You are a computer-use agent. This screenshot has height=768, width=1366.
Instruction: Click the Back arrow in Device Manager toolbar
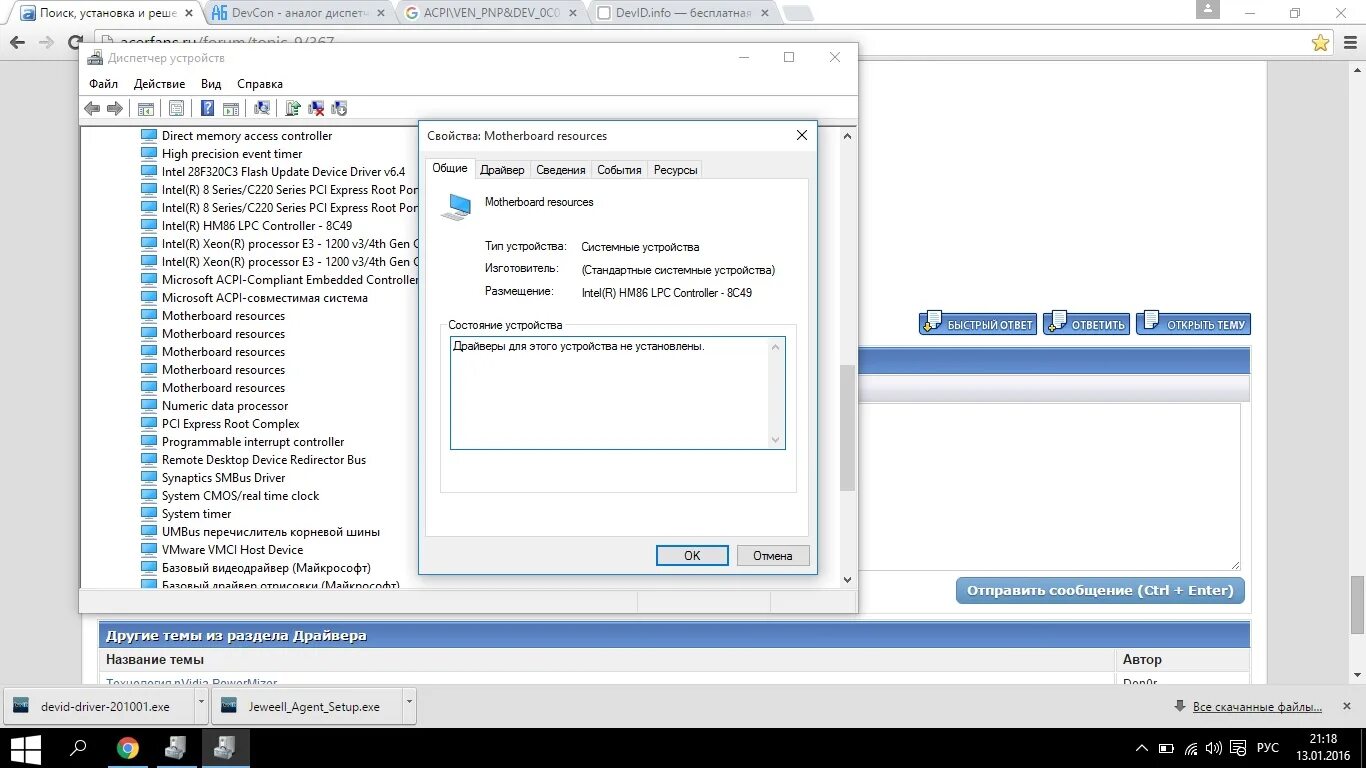pos(92,108)
